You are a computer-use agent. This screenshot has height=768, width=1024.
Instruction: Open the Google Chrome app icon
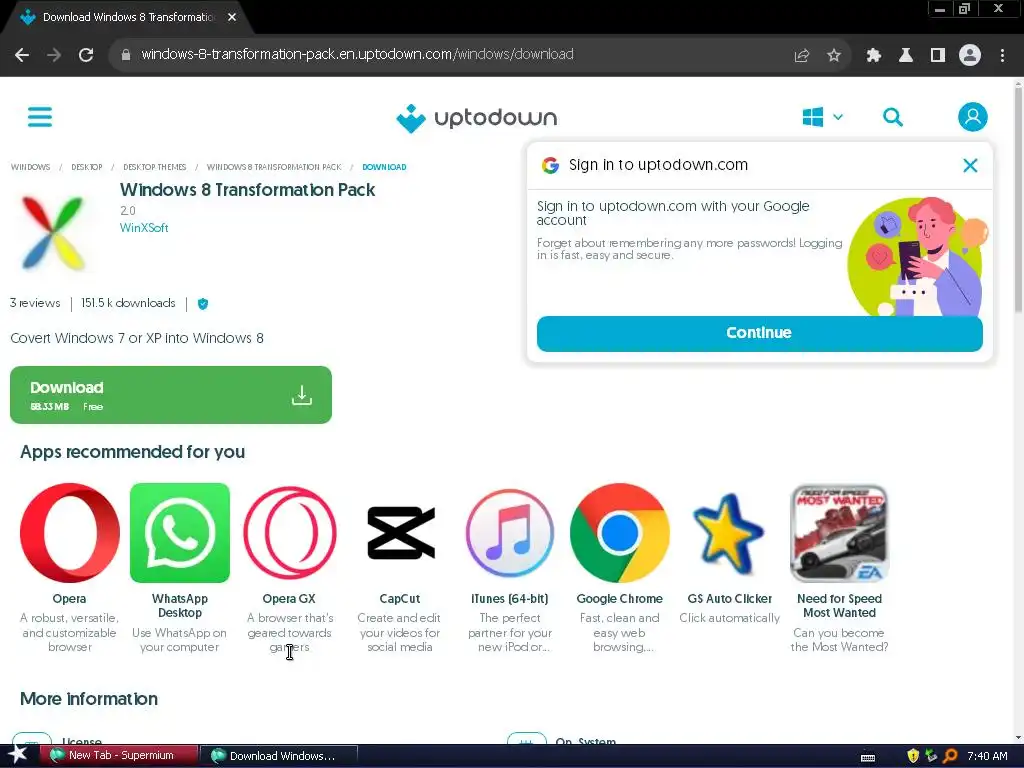click(x=620, y=532)
